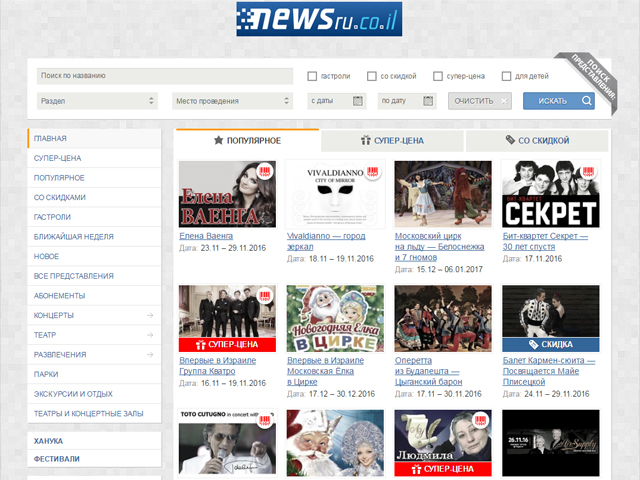Click the ticket badge on Vivaldianno poster
The width and height of the screenshot is (640, 480).
coord(372,171)
